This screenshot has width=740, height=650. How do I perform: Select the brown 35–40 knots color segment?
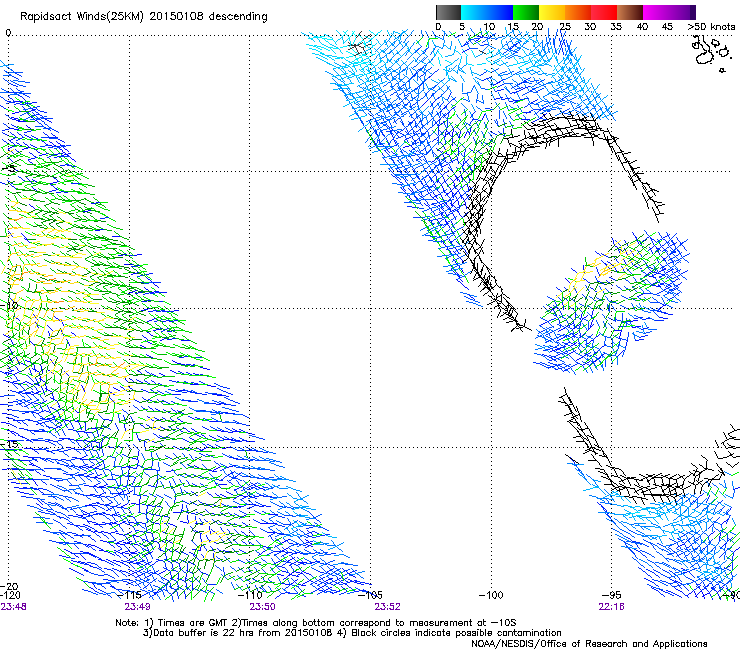(x=630, y=12)
